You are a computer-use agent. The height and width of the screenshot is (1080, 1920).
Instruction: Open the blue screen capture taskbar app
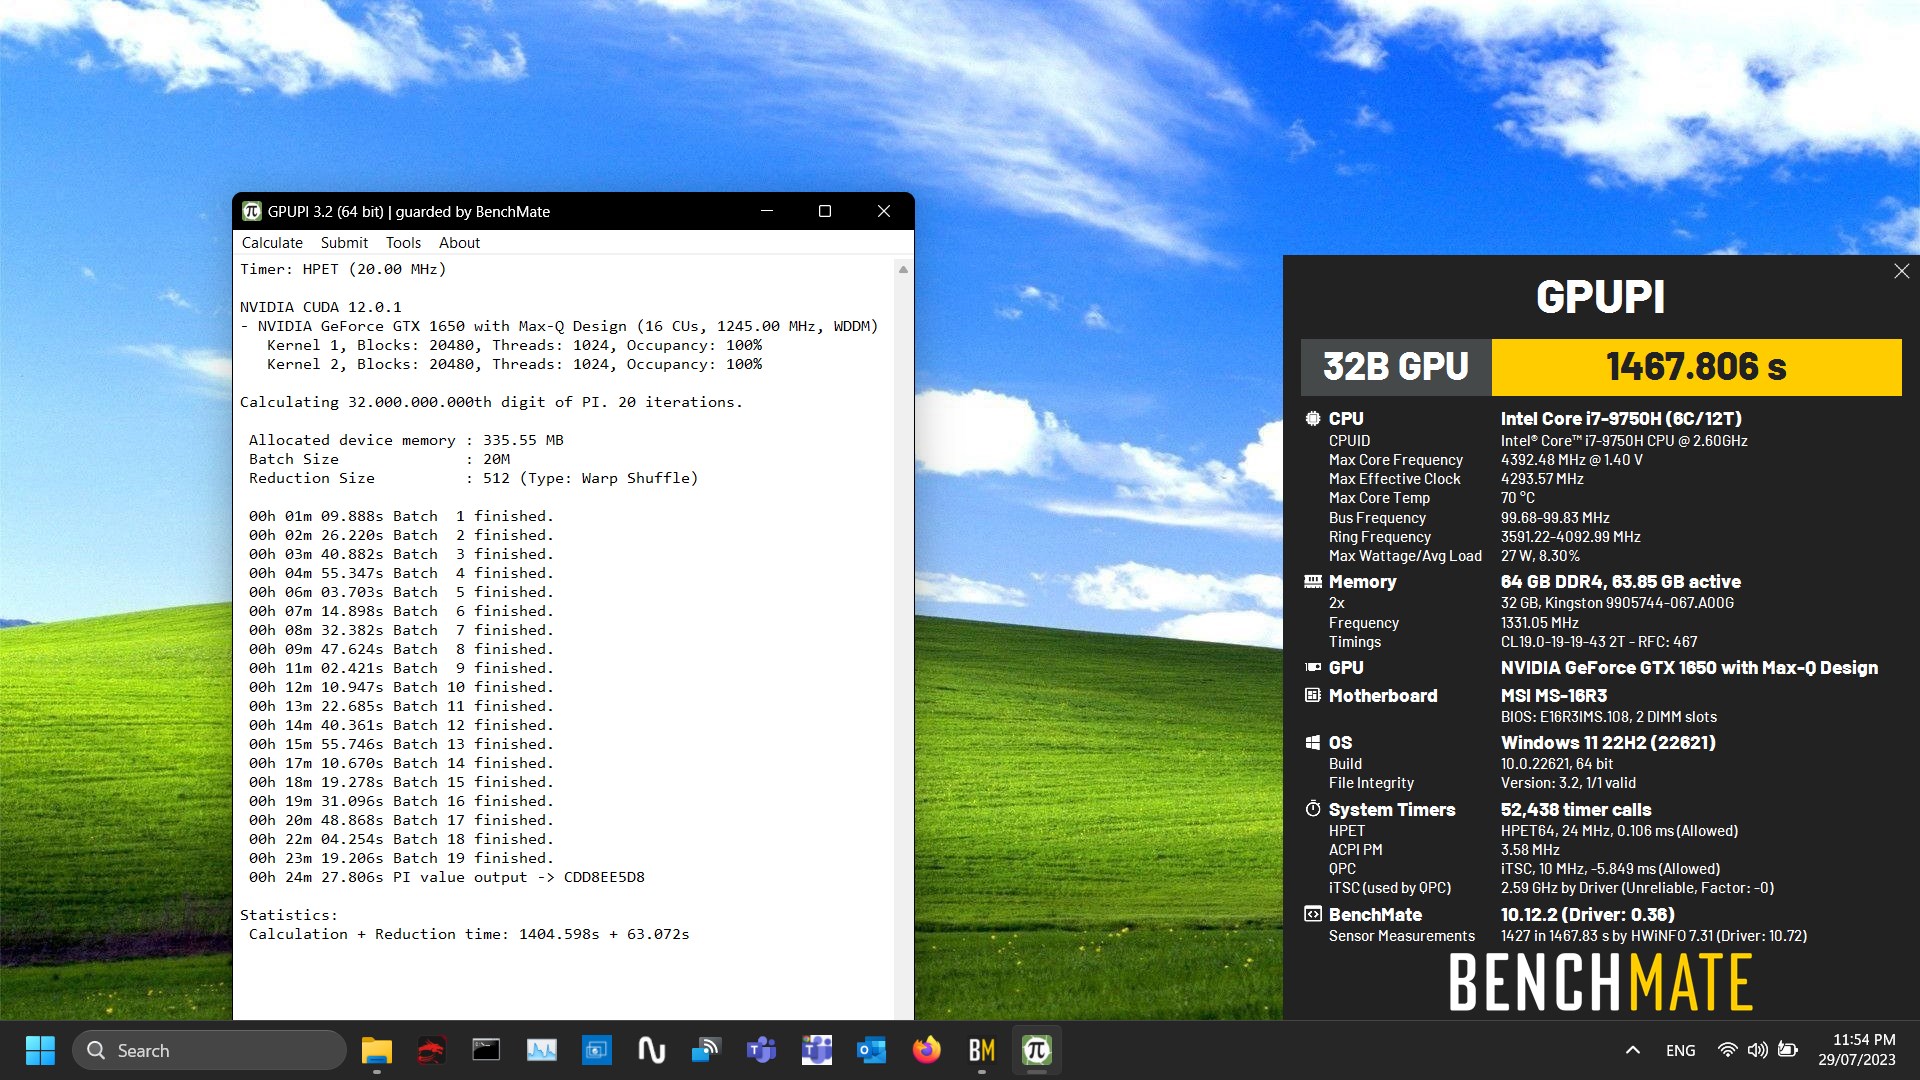tap(596, 1050)
